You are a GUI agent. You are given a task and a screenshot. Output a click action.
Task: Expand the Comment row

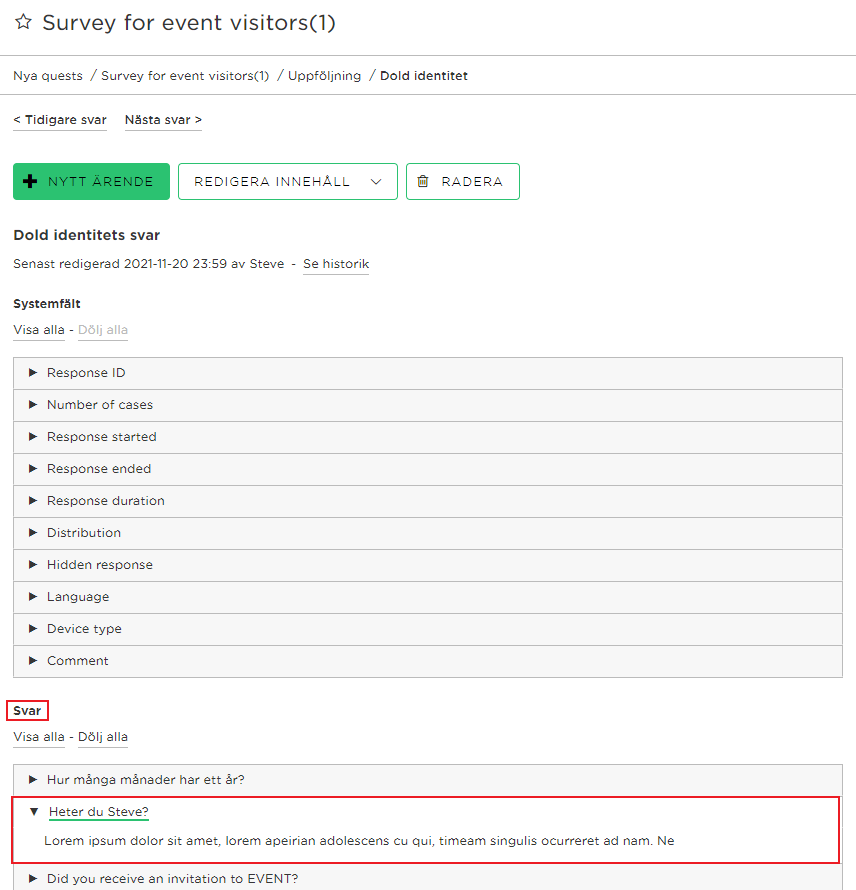click(427, 661)
